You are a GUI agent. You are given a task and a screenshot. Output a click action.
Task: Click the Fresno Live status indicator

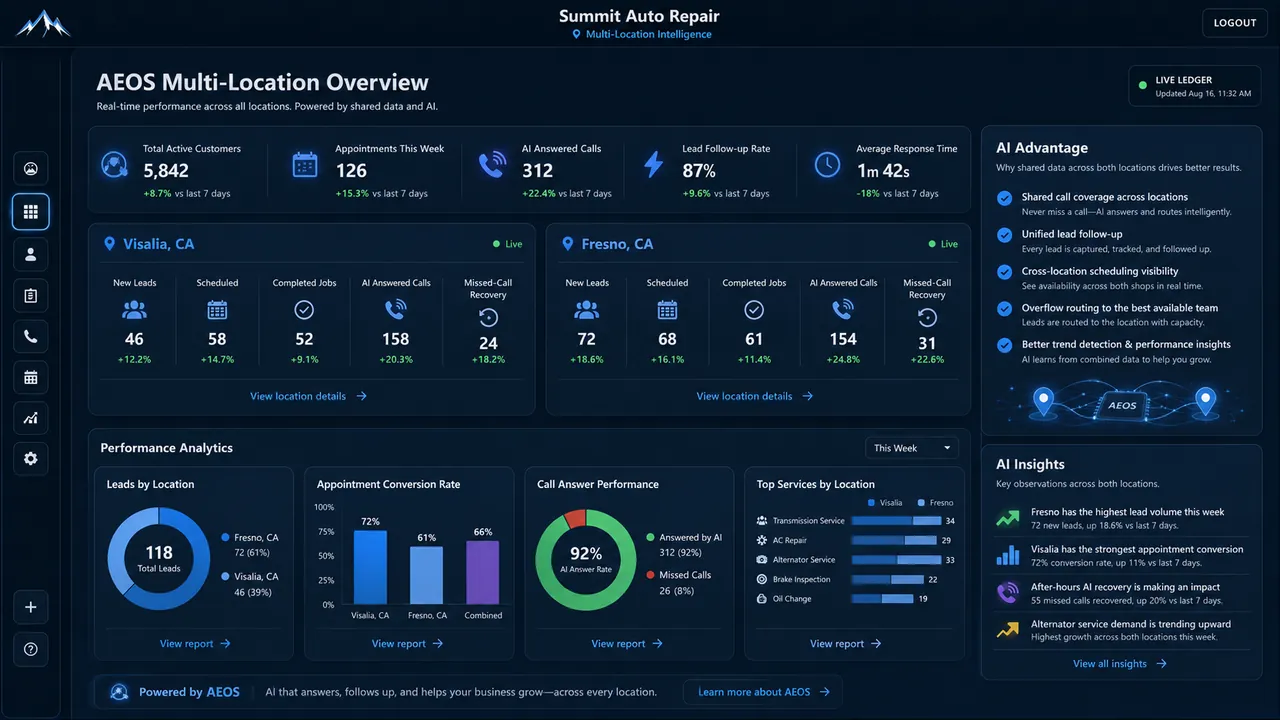tap(943, 244)
